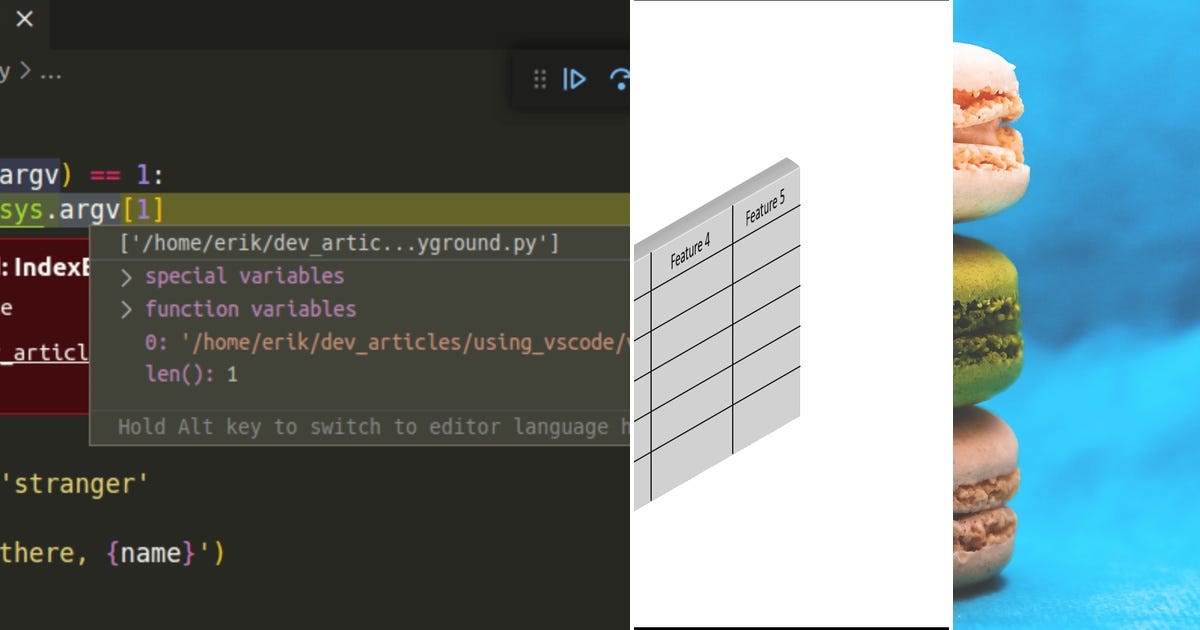Close the open editor tab with the X
This screenshot has width=1200, height=630.
click(24, 18)
